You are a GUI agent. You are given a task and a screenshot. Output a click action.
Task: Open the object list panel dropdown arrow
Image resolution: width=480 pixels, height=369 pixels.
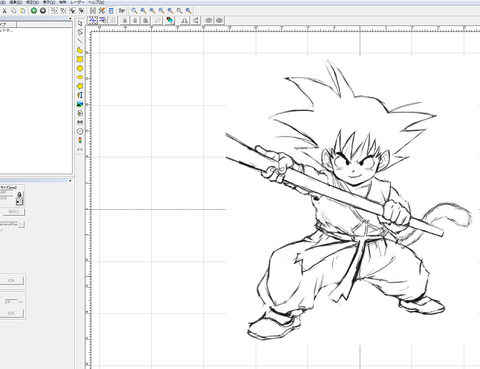tap(70, 19)
